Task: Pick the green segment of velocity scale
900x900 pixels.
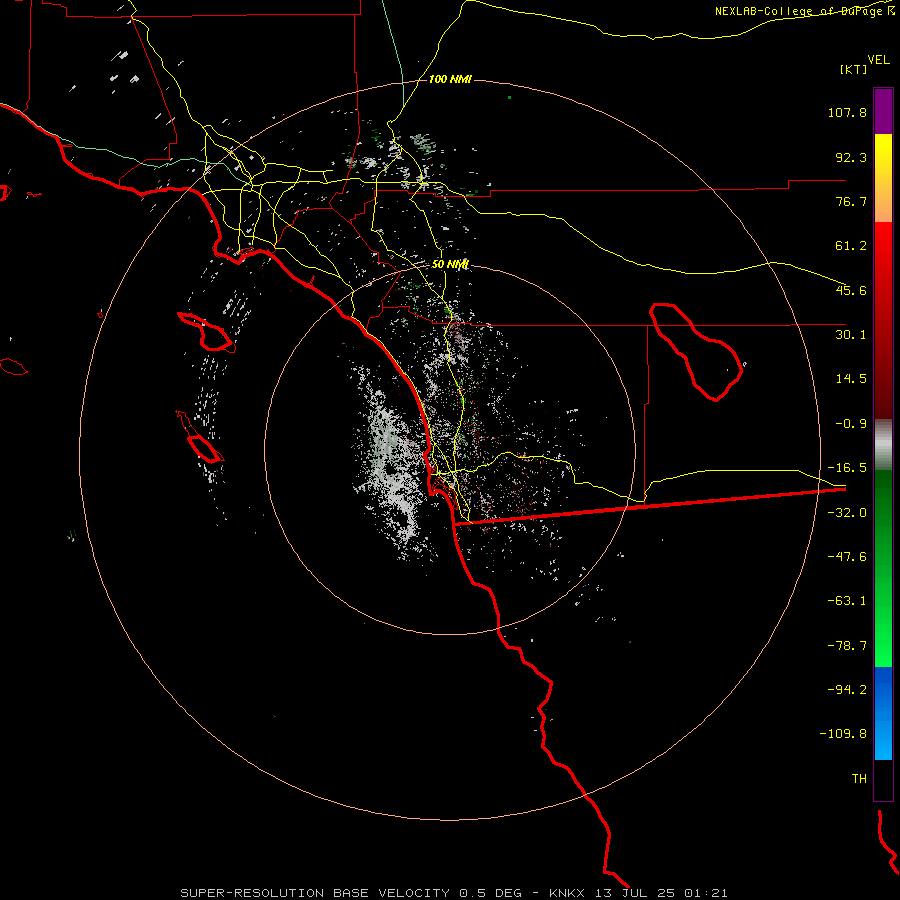Action: 883,568
